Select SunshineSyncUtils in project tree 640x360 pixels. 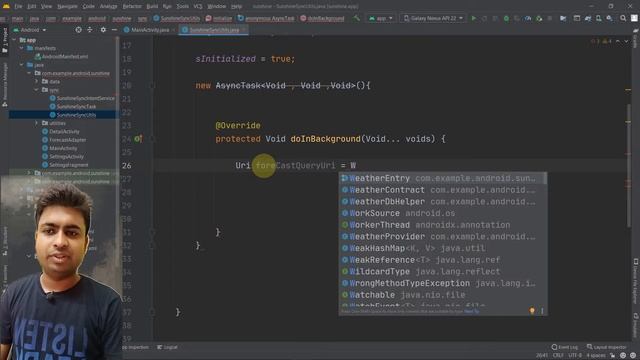coord(73,115)
